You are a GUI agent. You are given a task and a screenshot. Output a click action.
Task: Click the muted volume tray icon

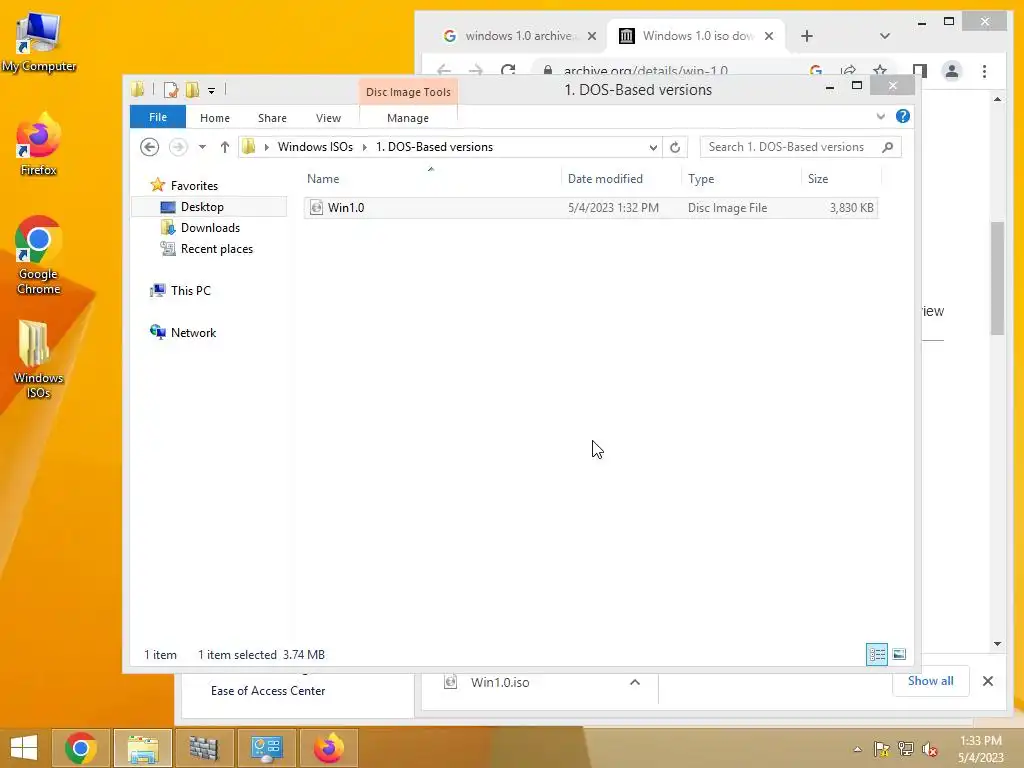[x=929, y=749]
